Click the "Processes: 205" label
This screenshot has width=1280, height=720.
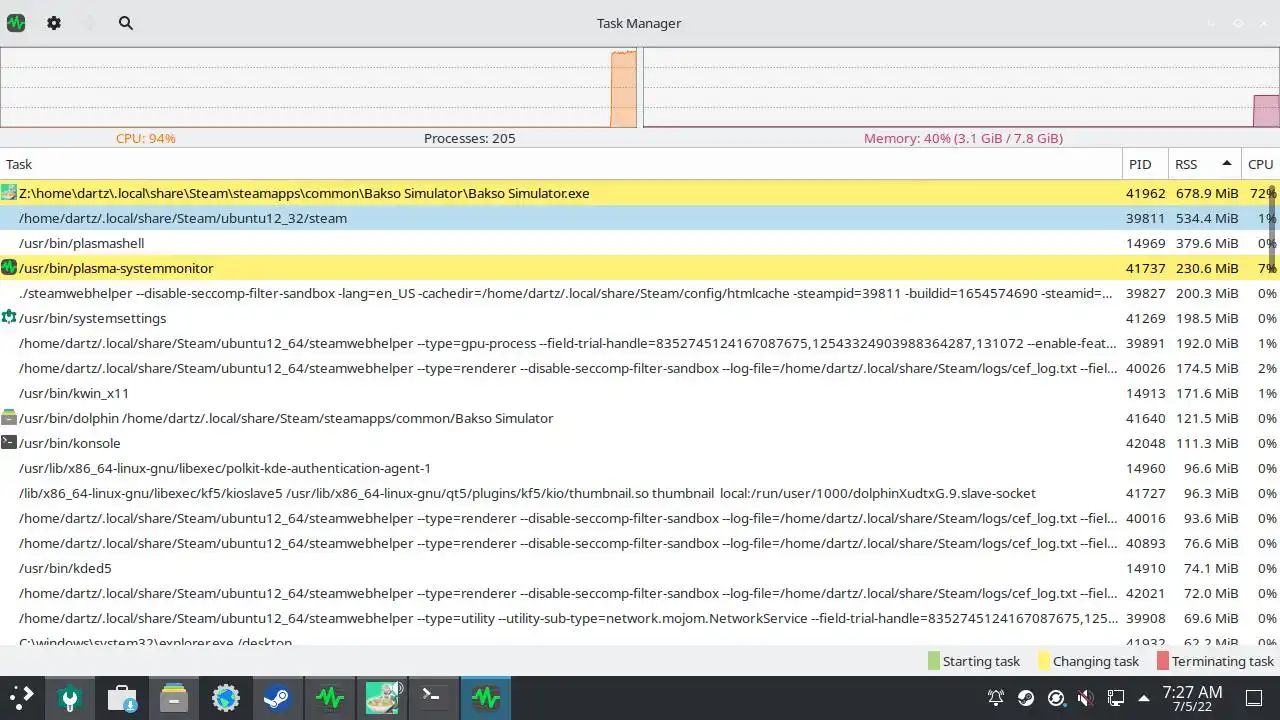click(x=470, y=138)
